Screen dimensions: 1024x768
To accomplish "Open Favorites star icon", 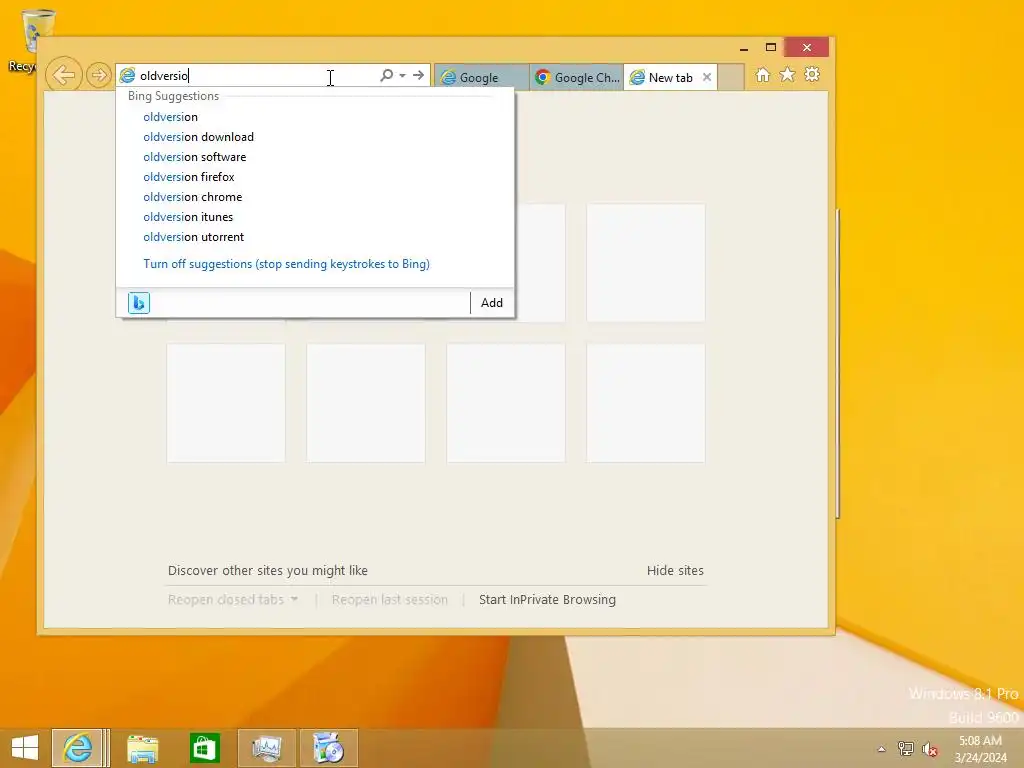I will (x=788, y=74).
